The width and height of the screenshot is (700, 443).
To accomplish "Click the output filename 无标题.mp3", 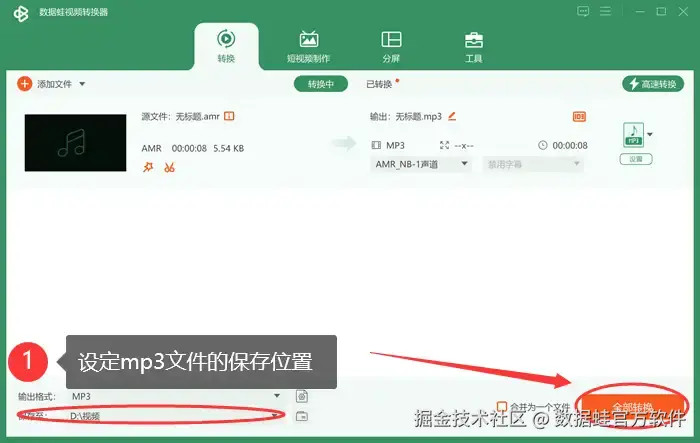I will click(419, 117).
